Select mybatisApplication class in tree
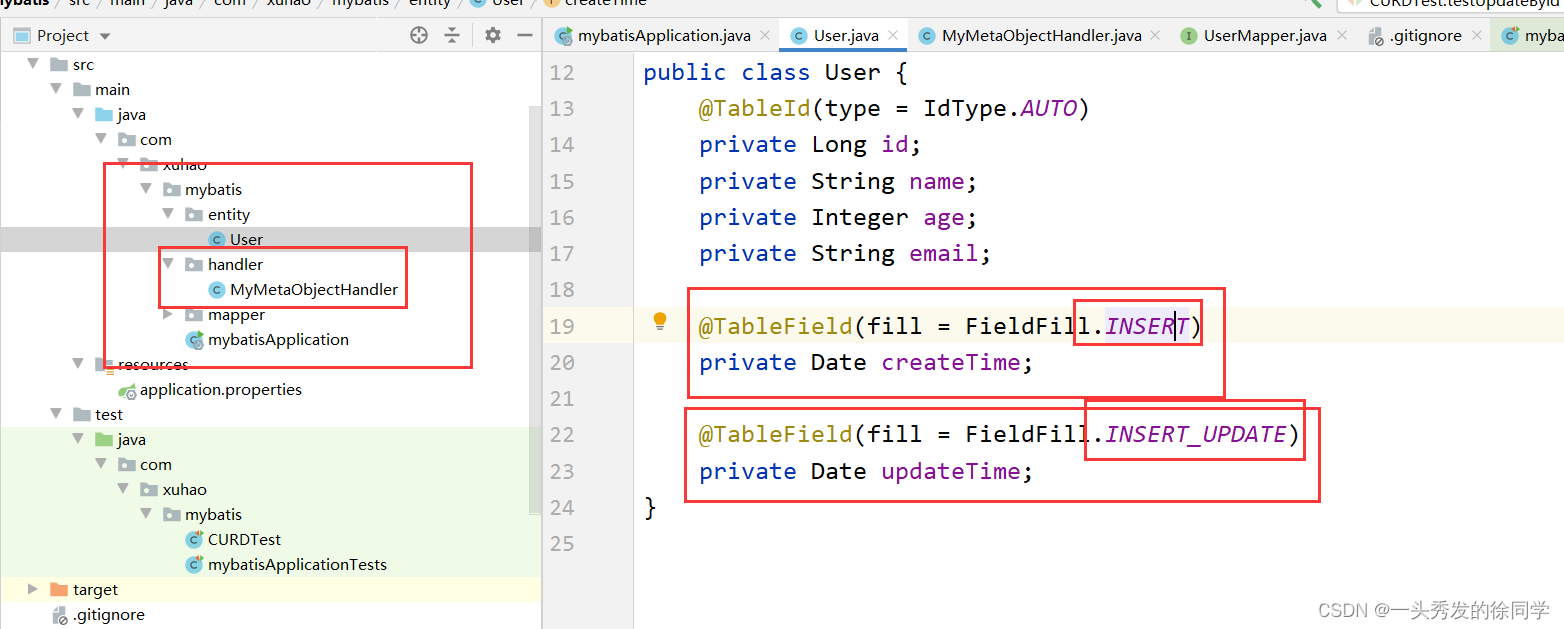This screenshot has width=1564, height=629. (278, 339)
